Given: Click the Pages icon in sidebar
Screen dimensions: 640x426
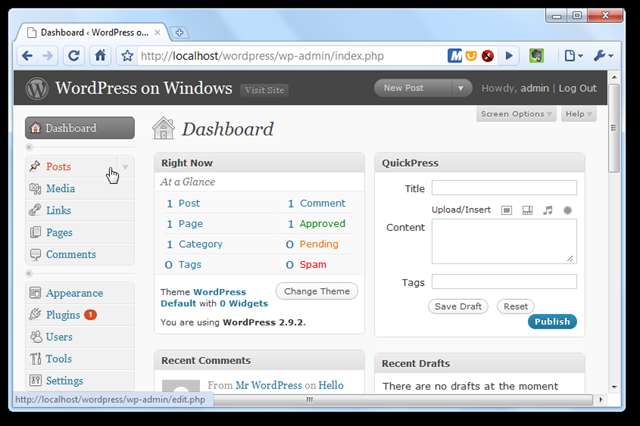Looking at the screenshot, I should tap(36, 232).
